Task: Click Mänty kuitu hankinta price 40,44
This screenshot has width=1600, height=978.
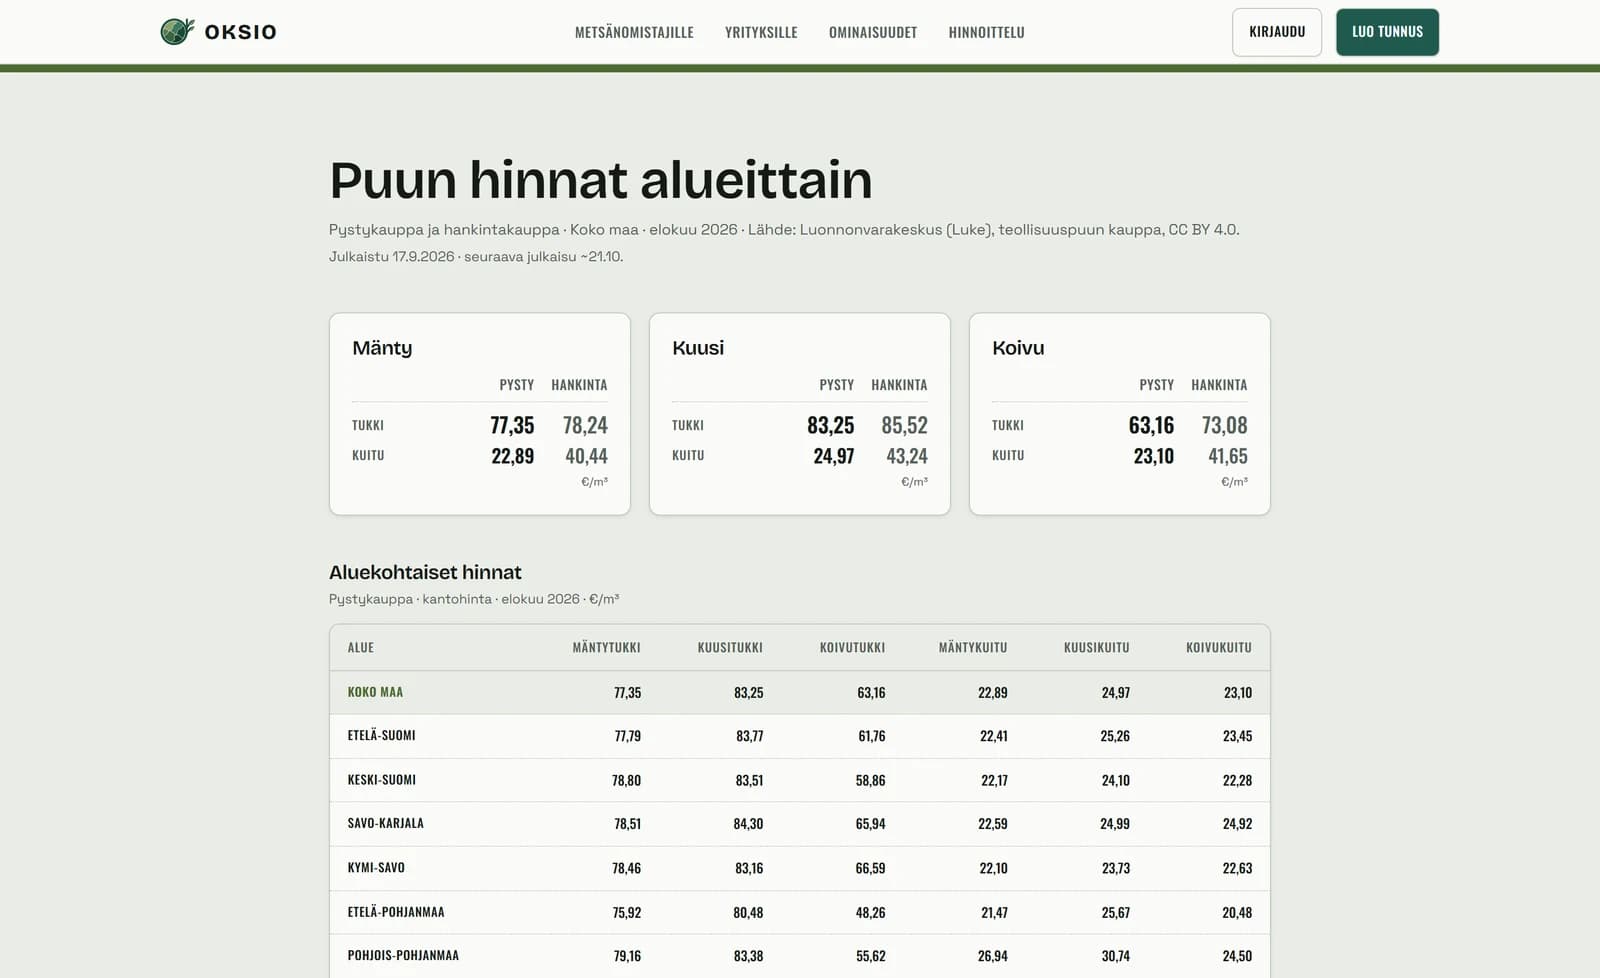Action: point(586,456)
